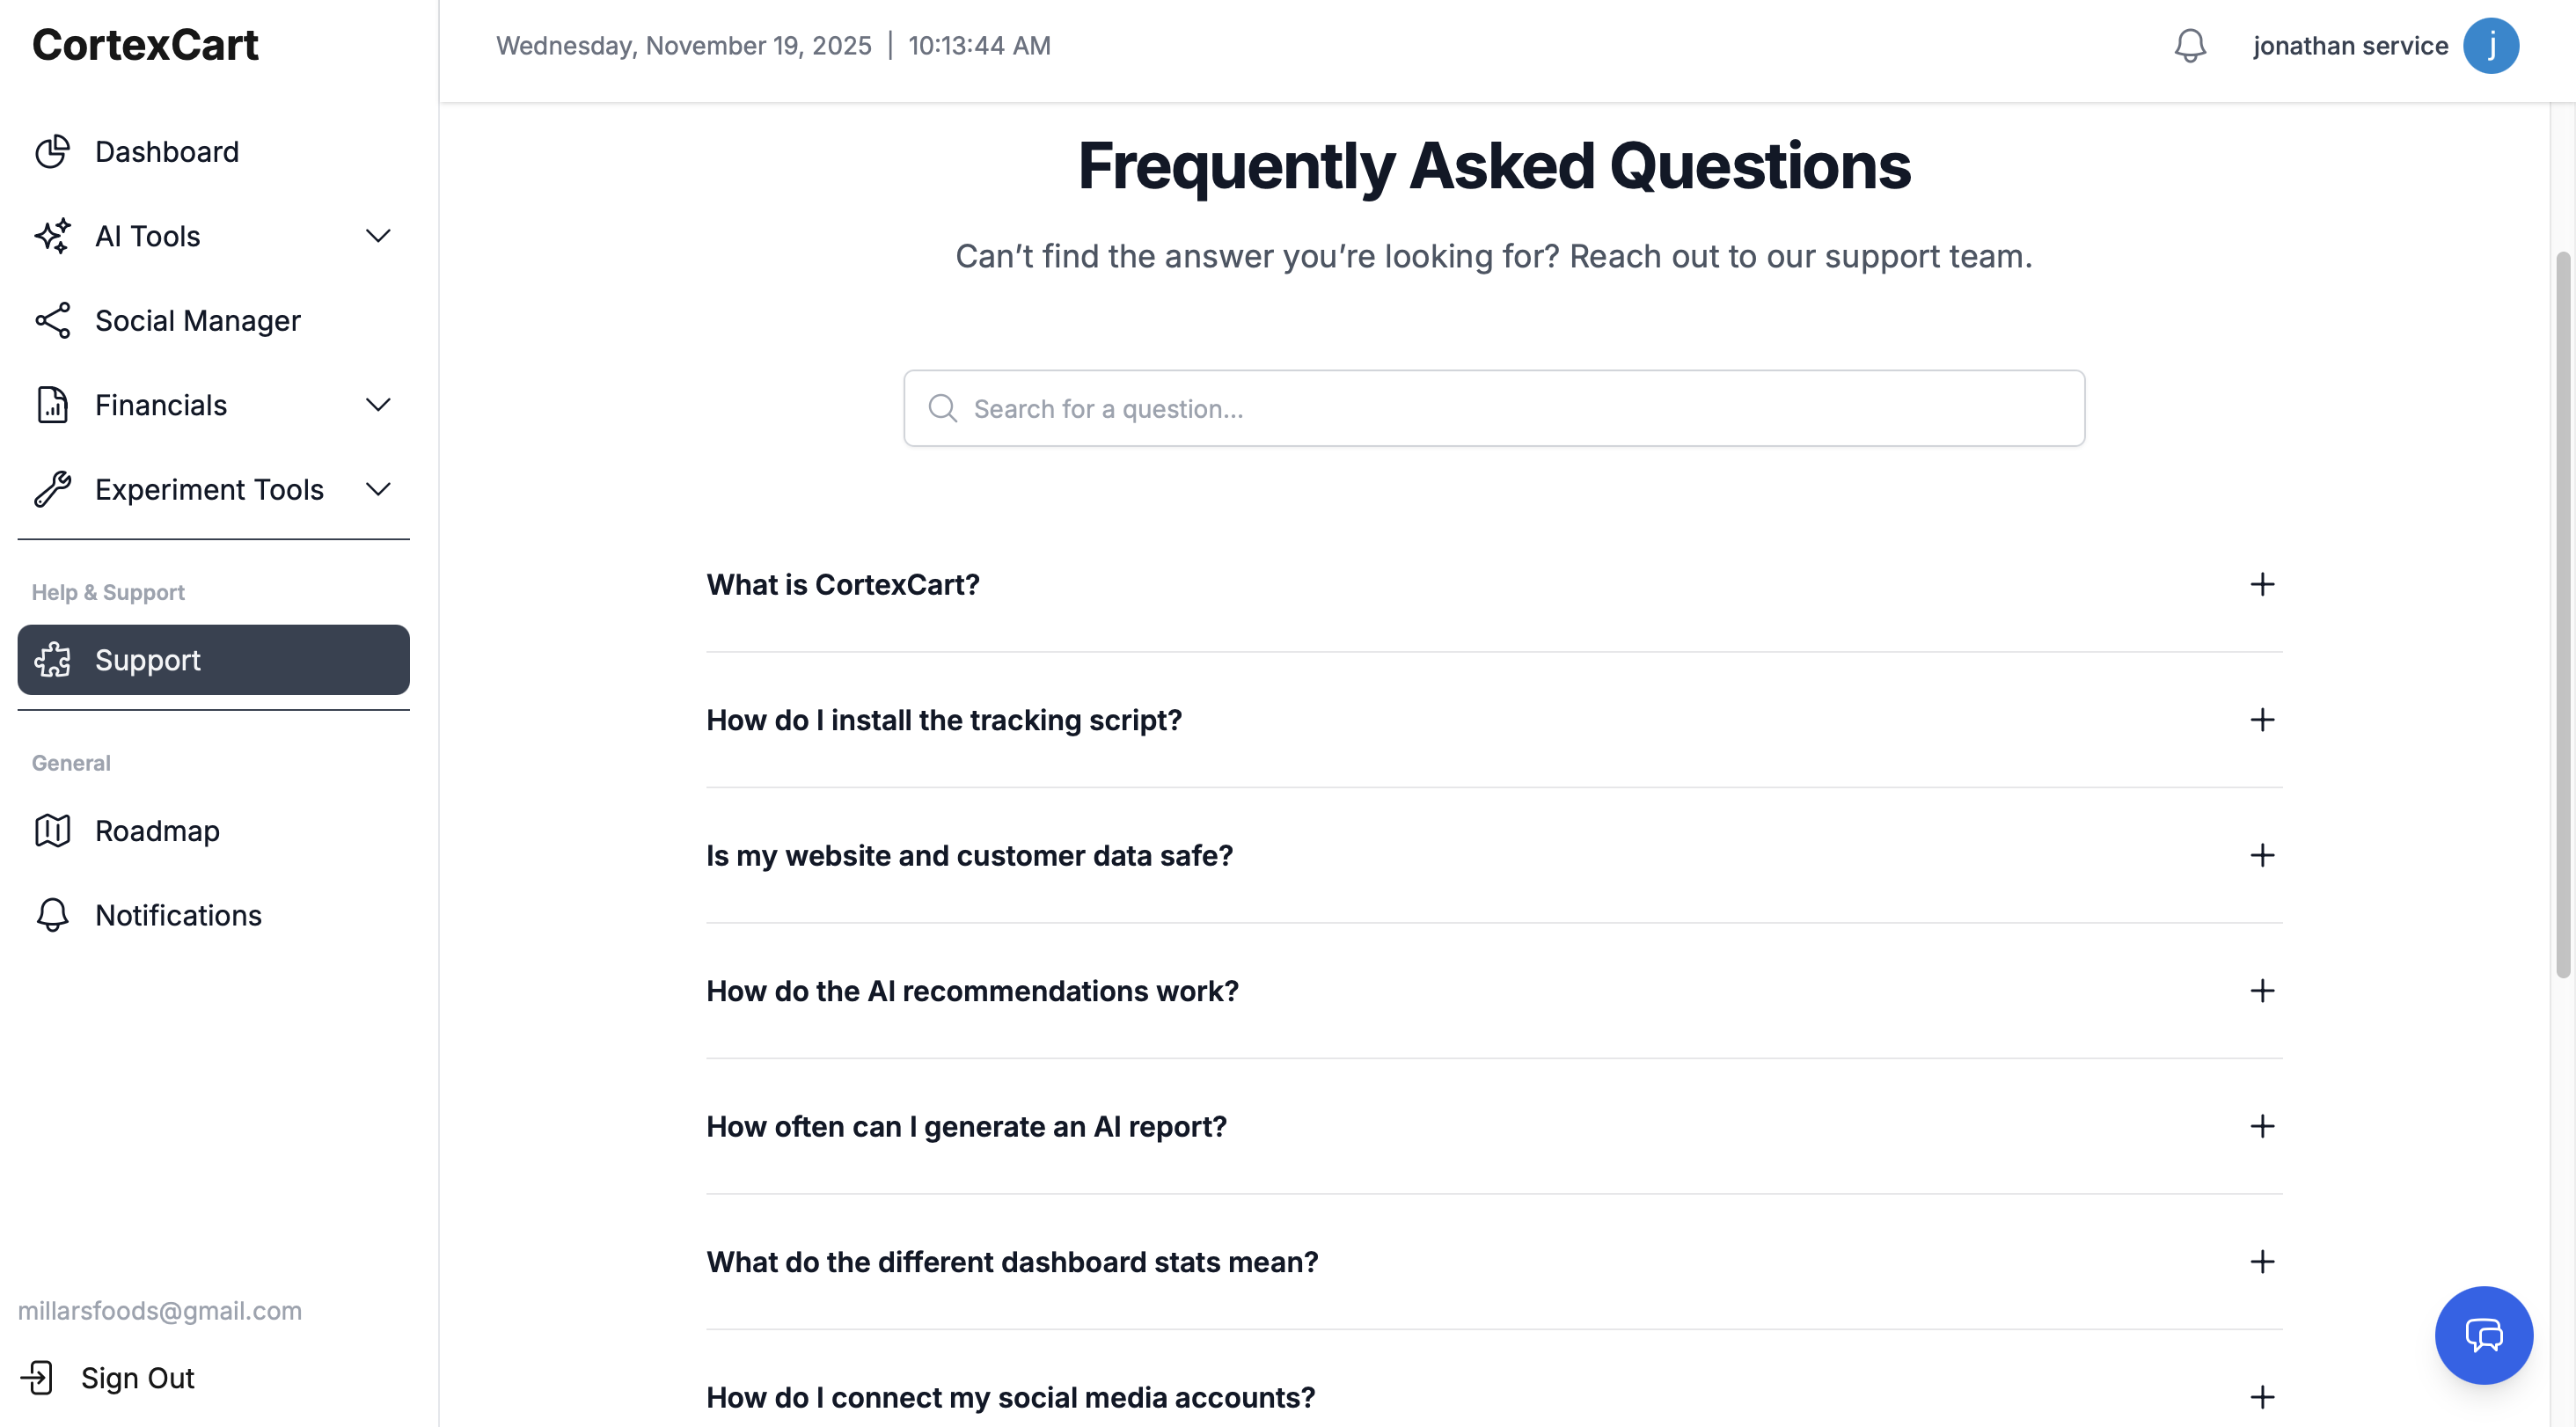Image resolution: width=2576 pixels, height=1427 pixels.
Task: Open the chat support widget bubble
Action: tap(2484, 1335)
